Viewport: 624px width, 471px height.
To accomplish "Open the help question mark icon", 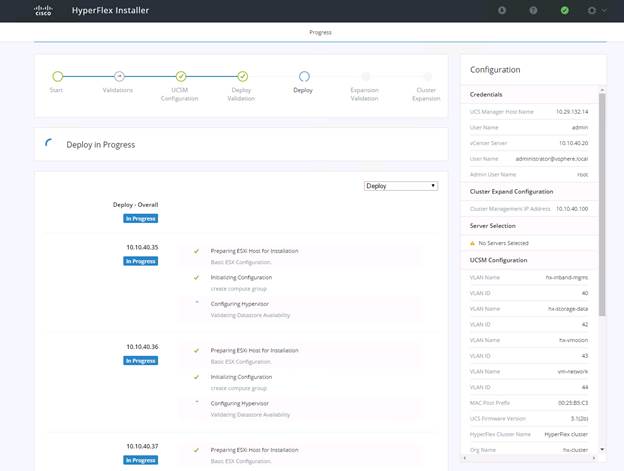I will [x=533, y=10].
